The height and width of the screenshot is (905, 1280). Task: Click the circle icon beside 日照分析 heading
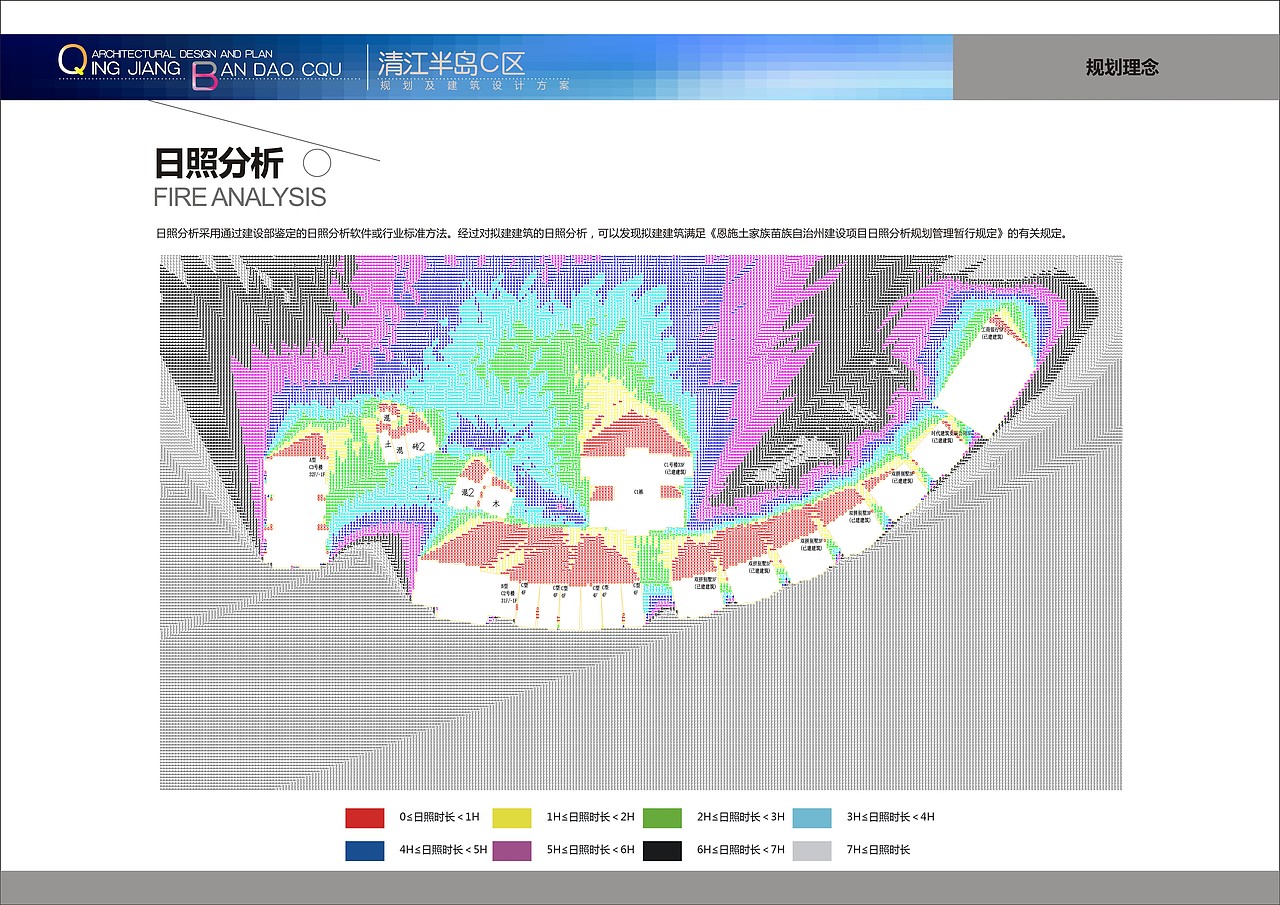317,163
